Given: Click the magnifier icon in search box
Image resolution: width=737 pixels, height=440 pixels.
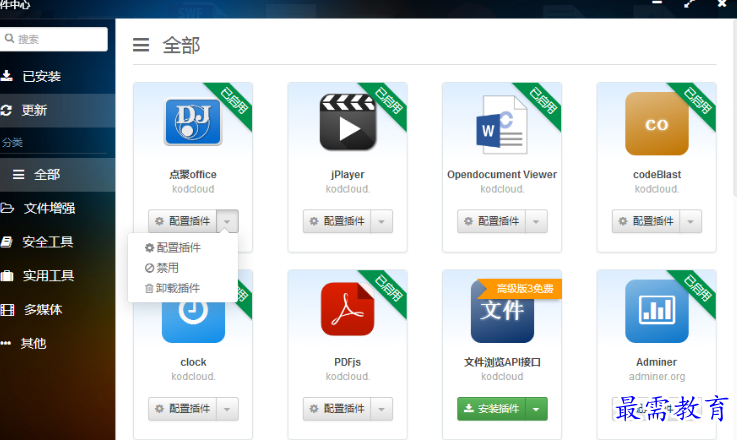Looking at the screenshot, I should [9, 38].
